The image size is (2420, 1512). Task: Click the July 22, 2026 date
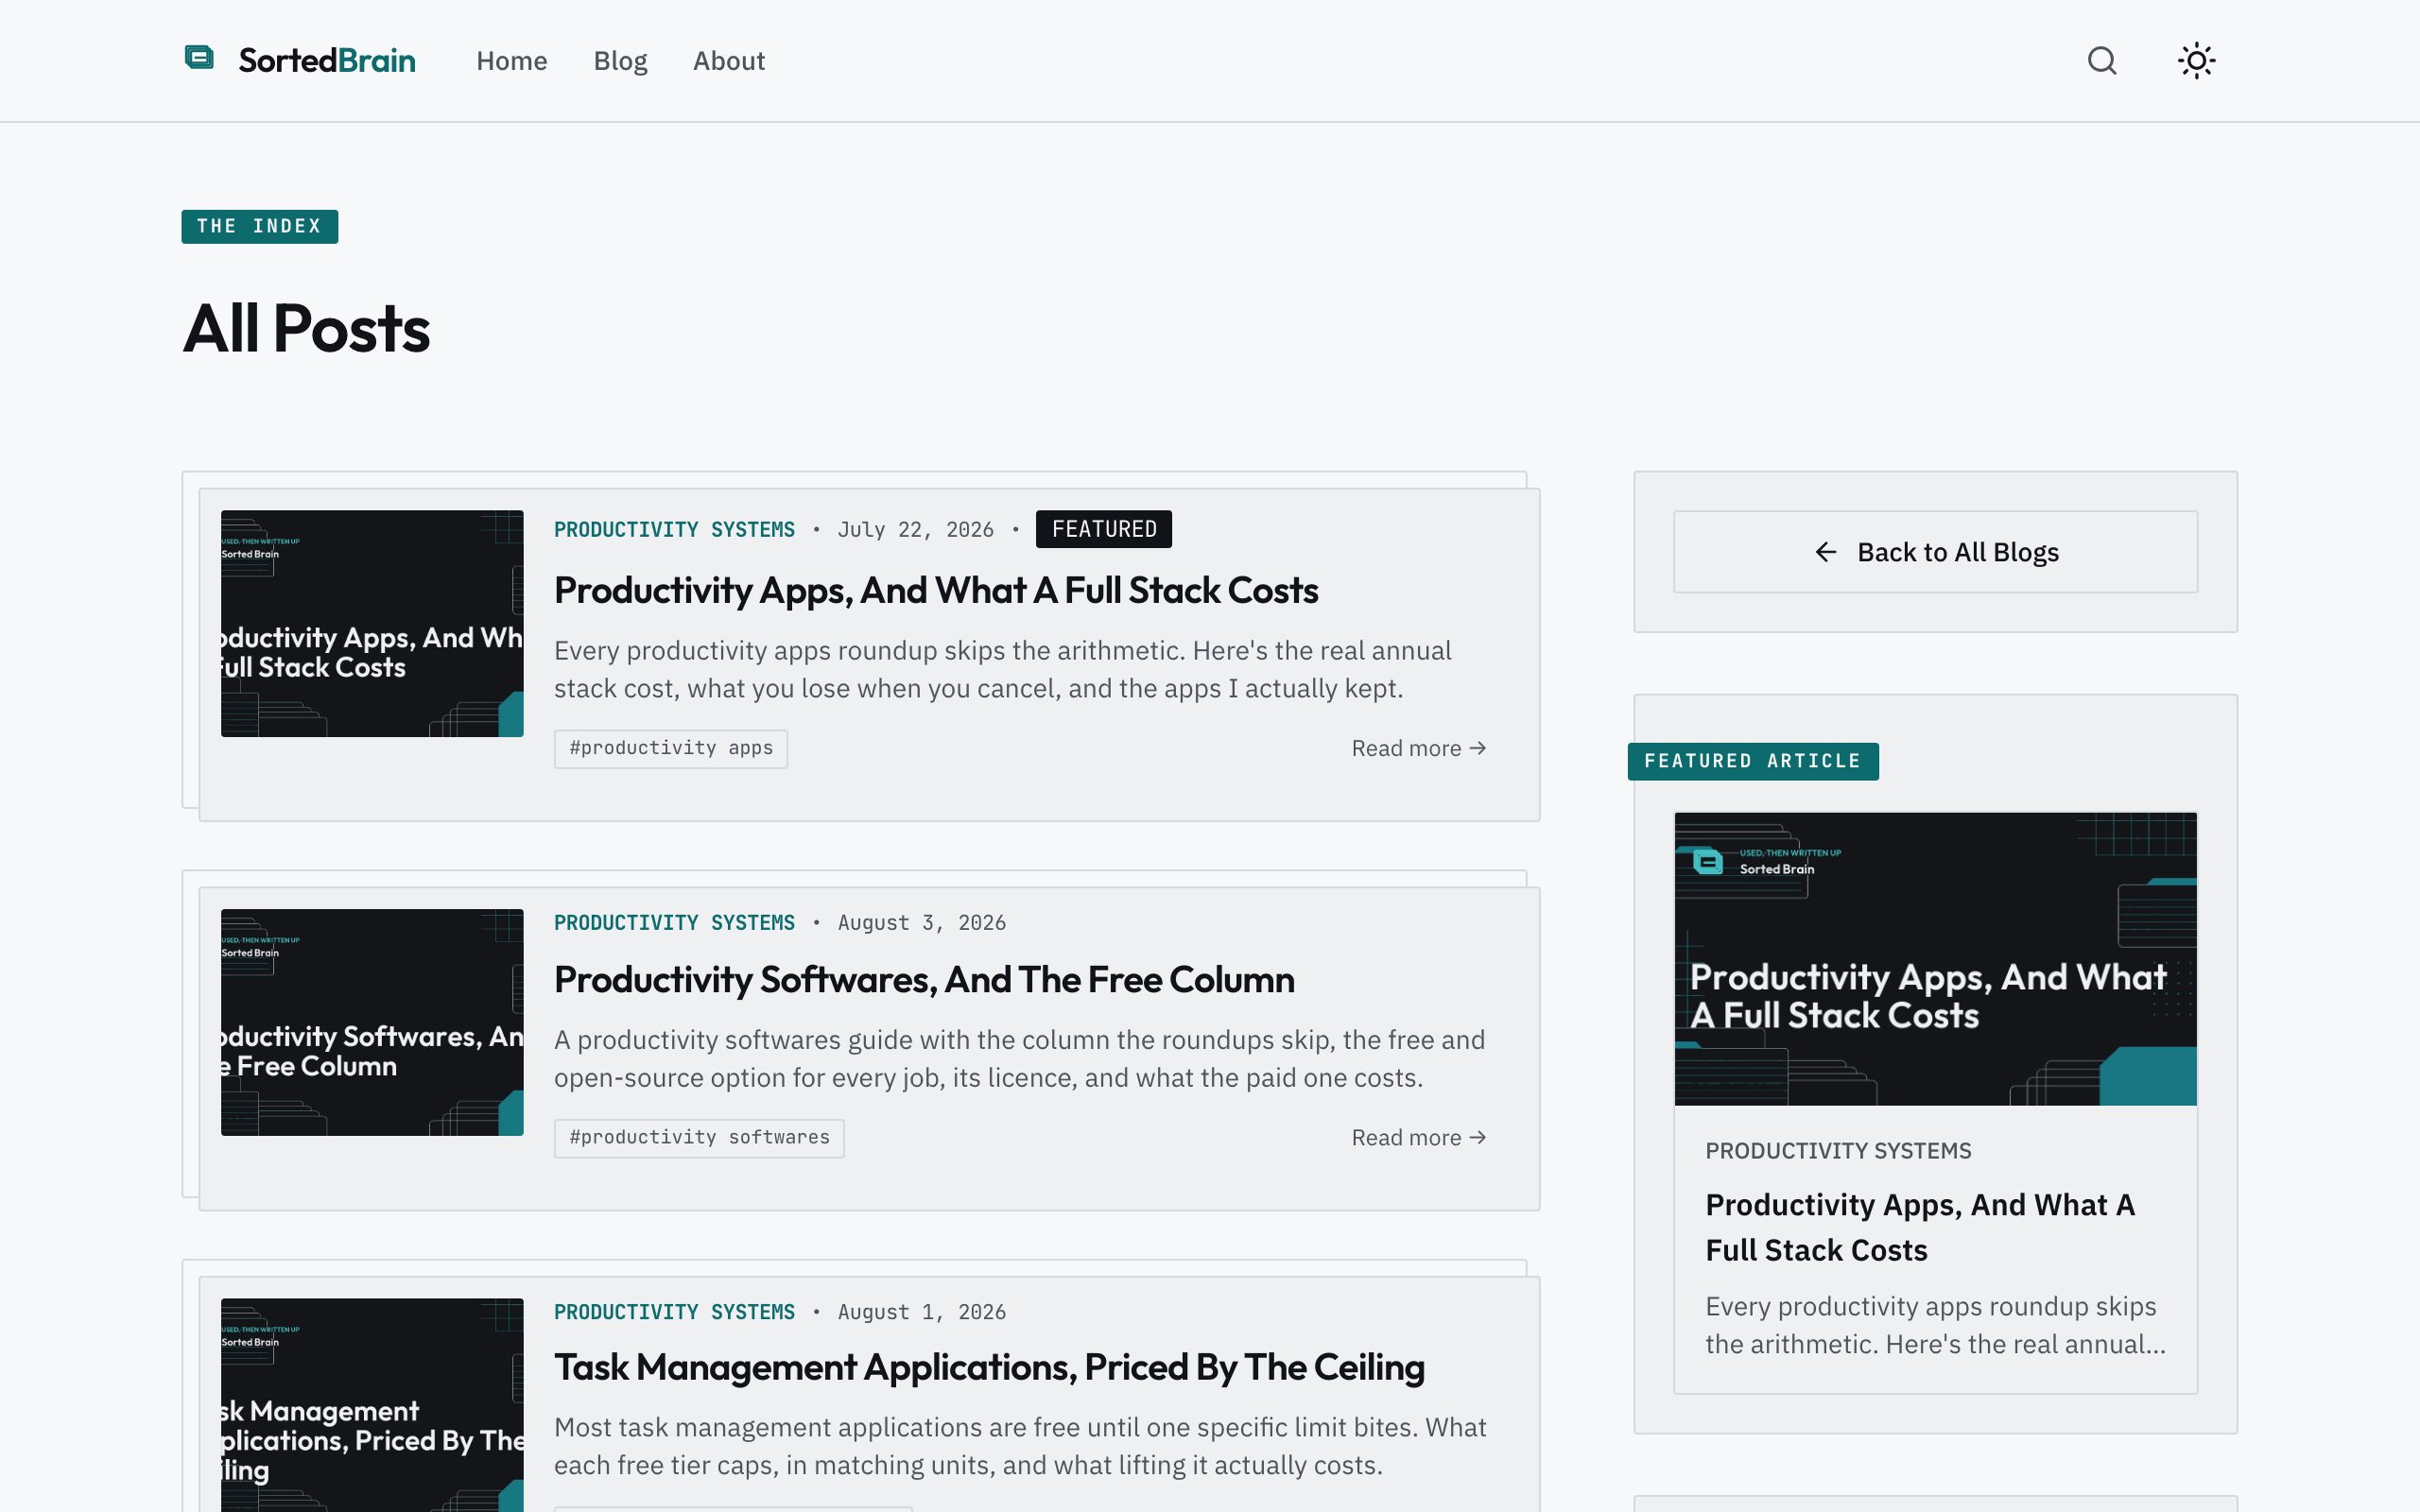click(x=915, y=529)
